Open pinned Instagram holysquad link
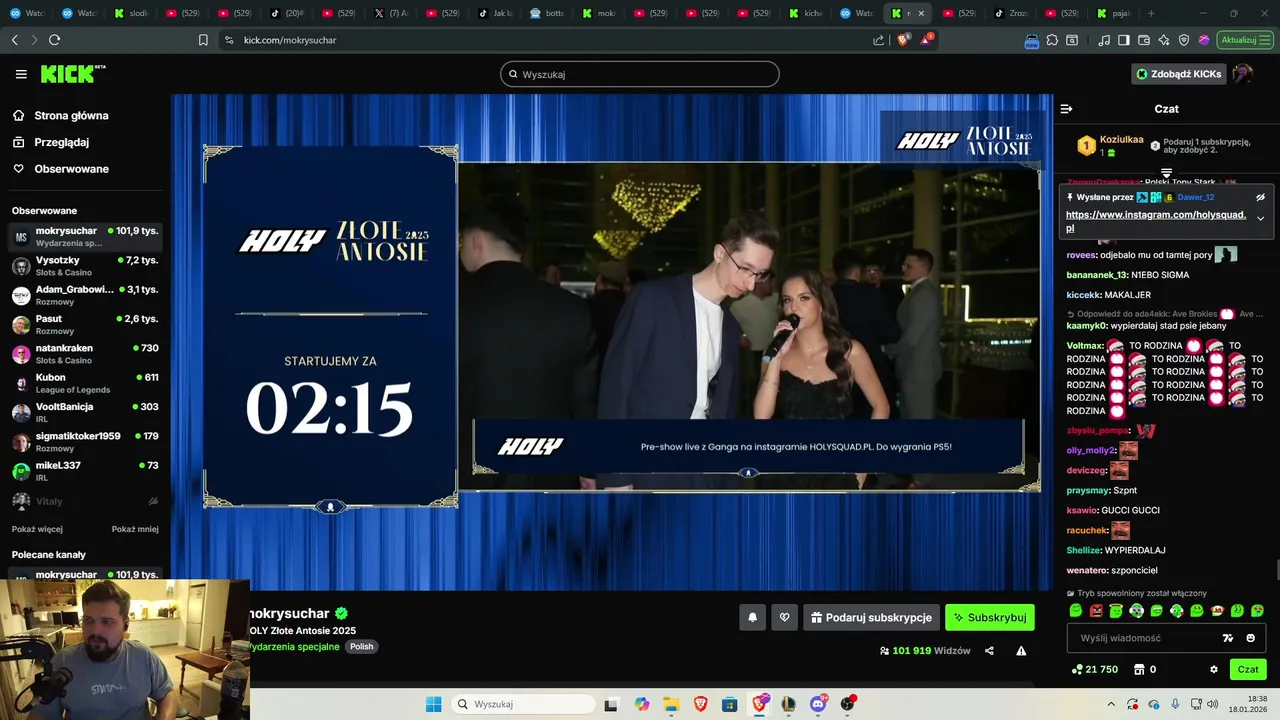 coord(1156,221)
